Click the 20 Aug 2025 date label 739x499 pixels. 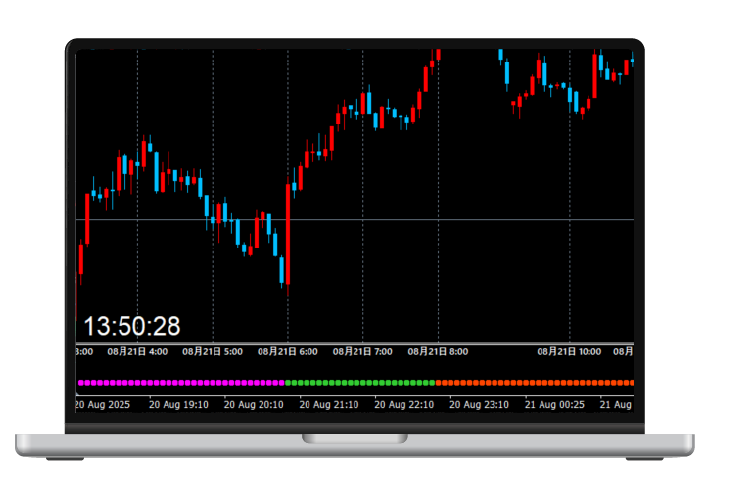[104, 405]
